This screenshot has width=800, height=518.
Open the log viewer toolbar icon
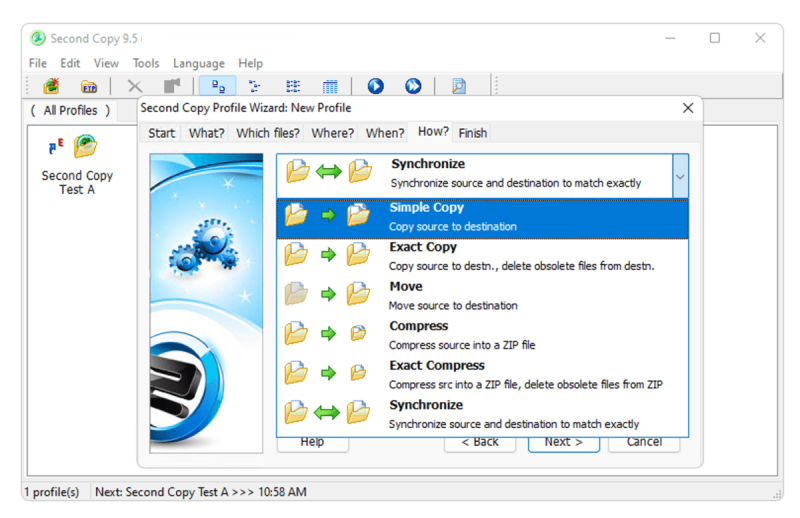coord(459,87)
